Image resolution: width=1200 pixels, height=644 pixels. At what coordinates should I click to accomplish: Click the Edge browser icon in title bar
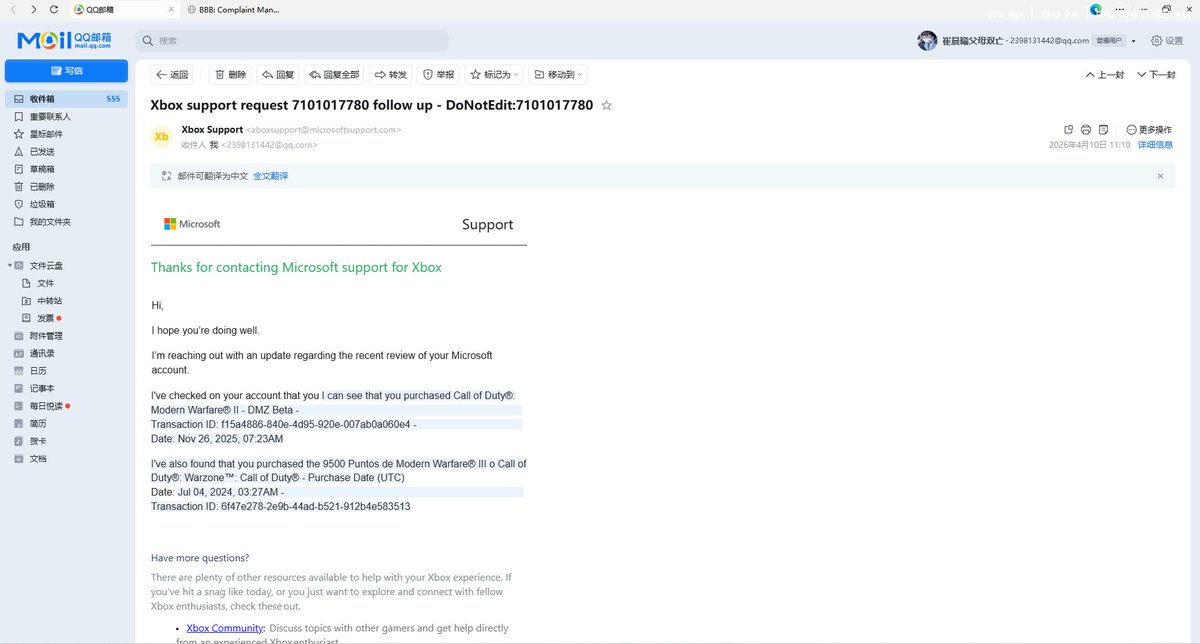click(1095, 10)
